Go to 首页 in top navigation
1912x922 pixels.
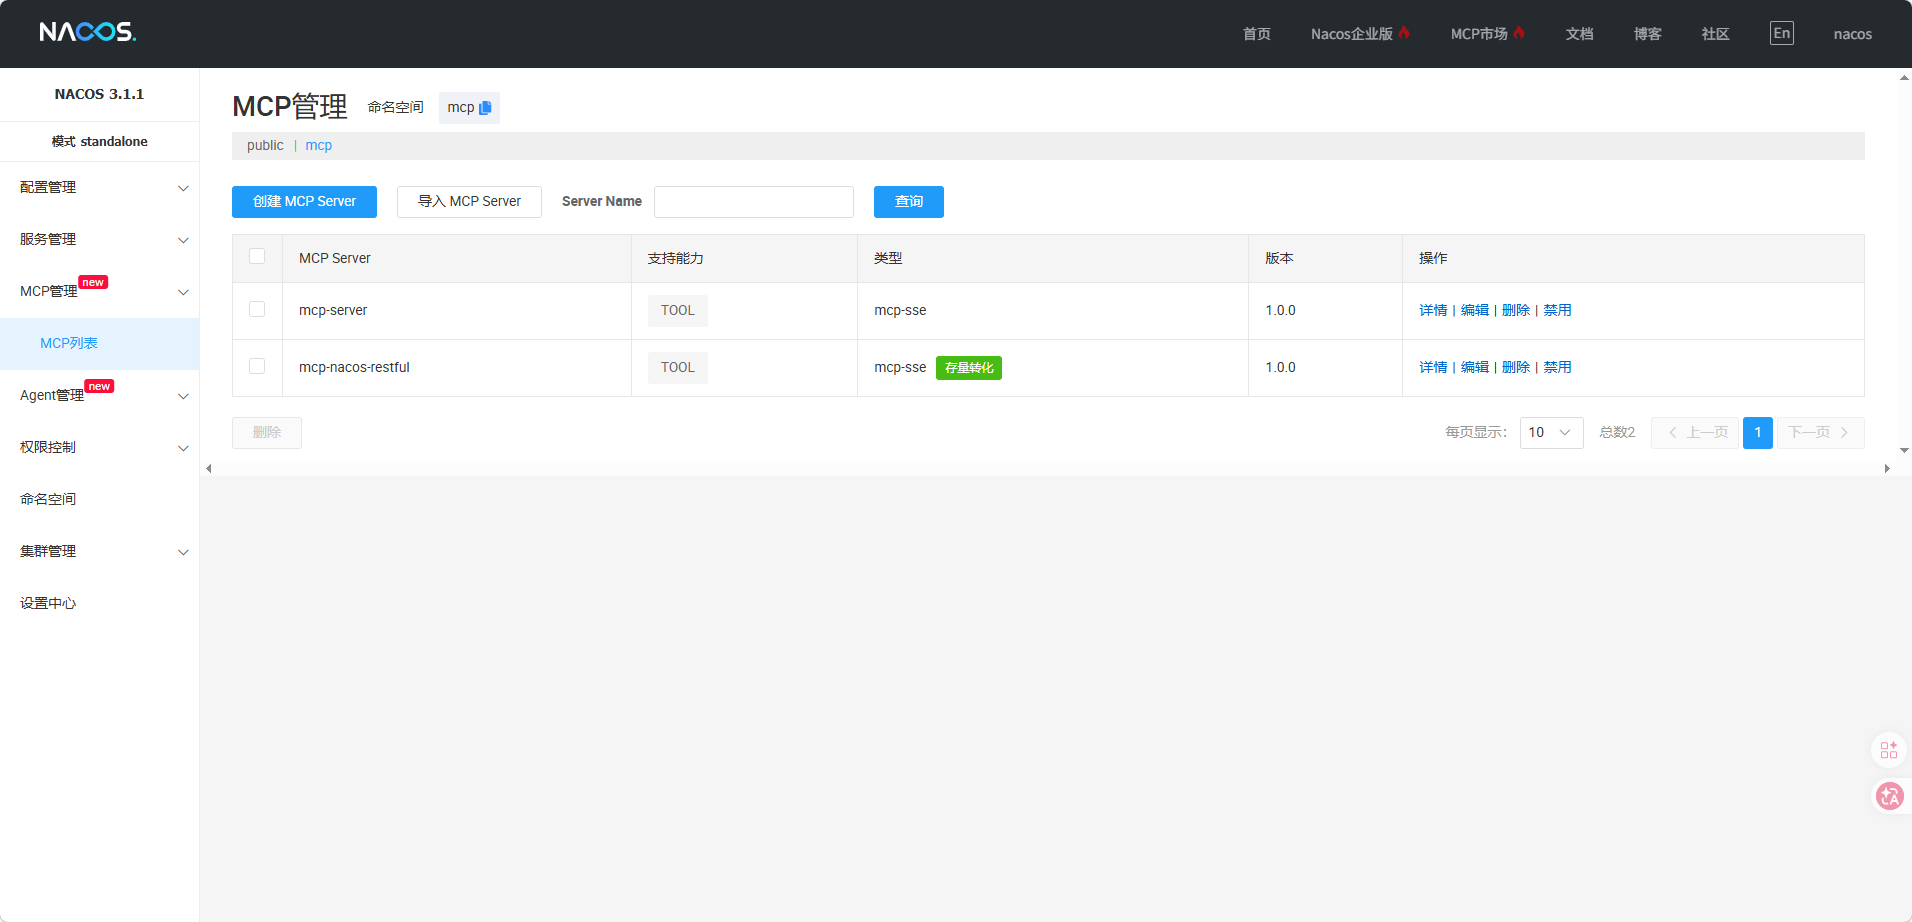[x=1256, y=34]
